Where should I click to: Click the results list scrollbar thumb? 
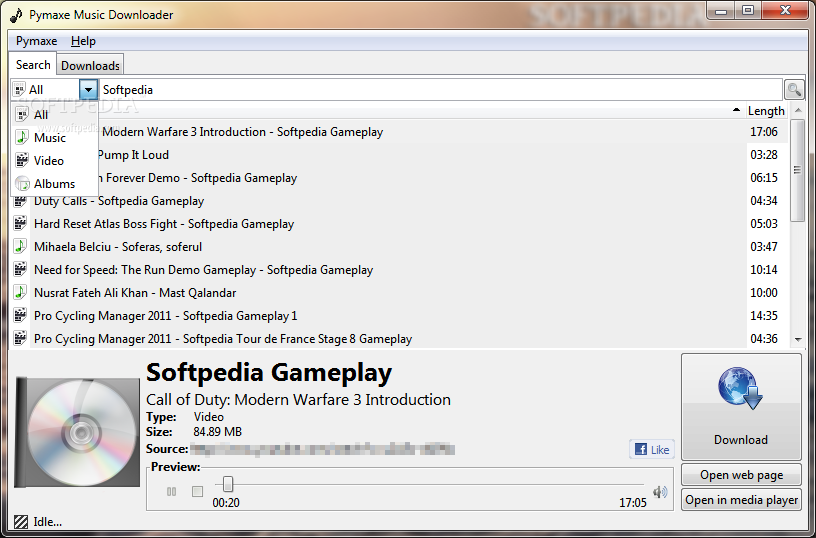pos(797,171)
